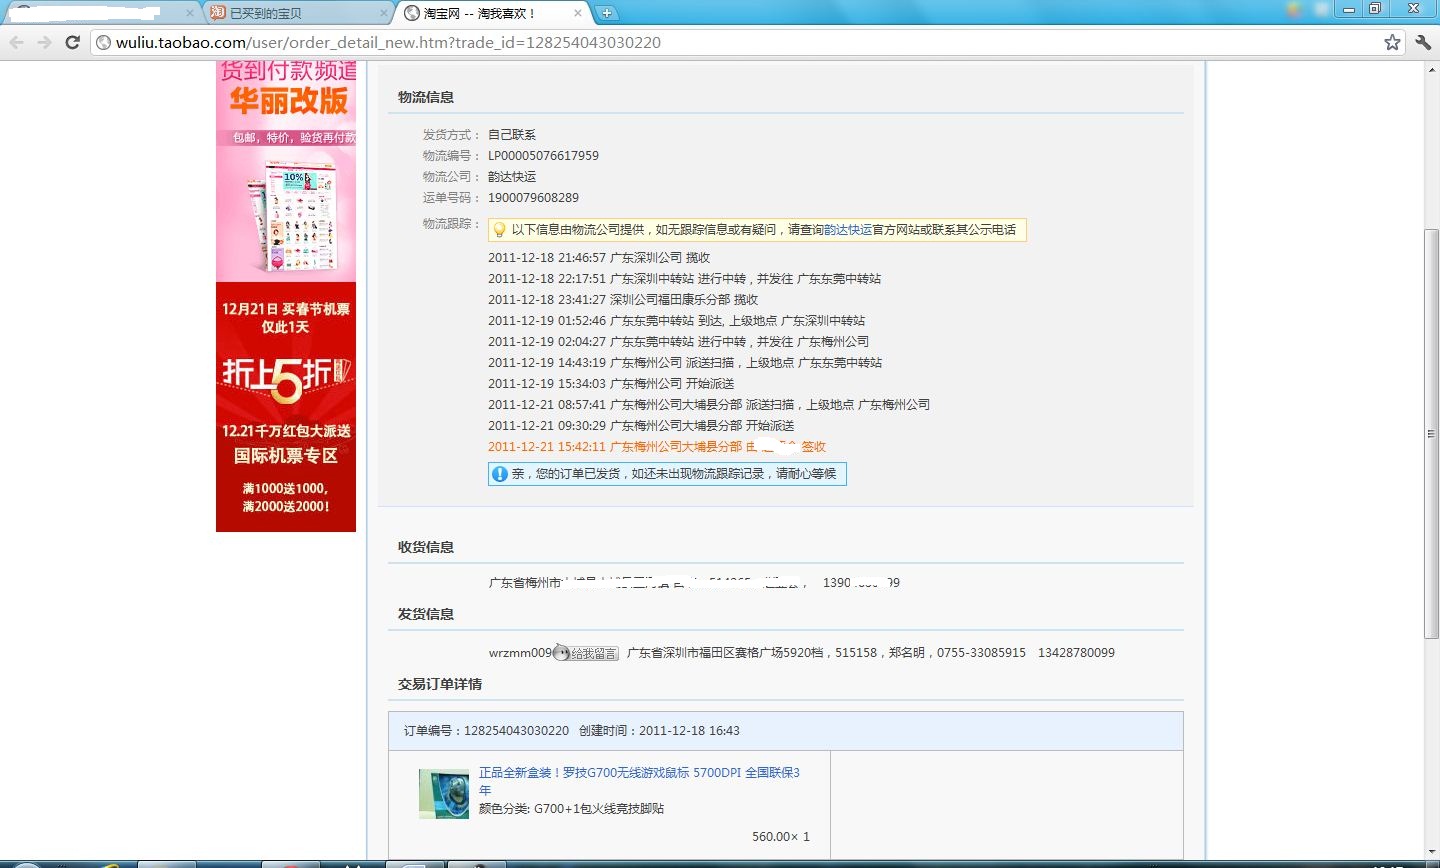Click sender phone number 13428780099
Image resolution: width=1440 pixels, height=868 pixels.
tap(1076, 653)
